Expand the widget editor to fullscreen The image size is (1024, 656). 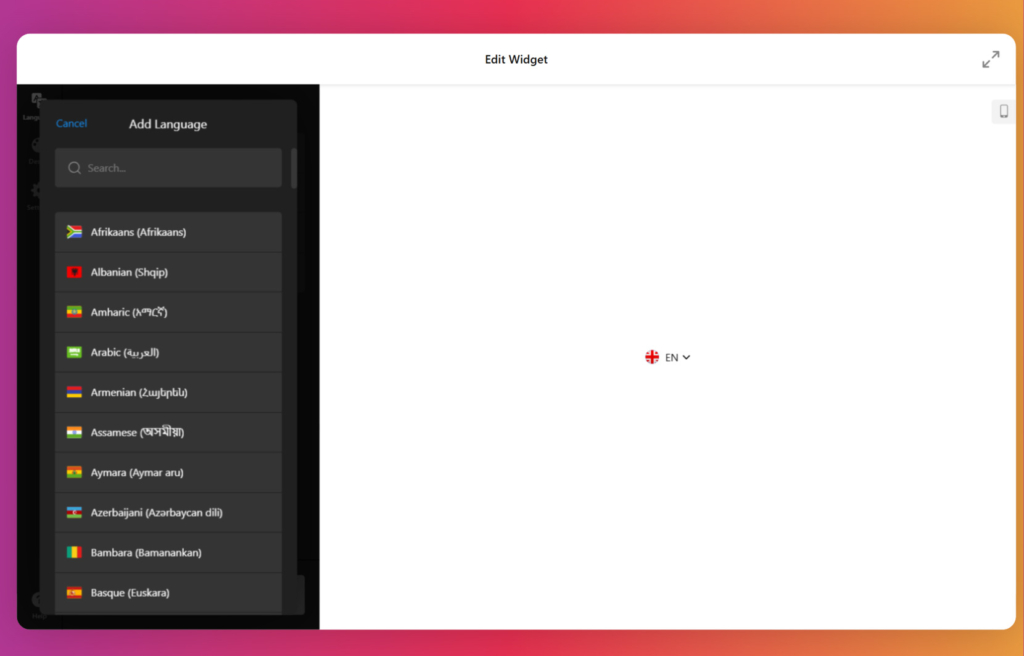tap(991, 59)
